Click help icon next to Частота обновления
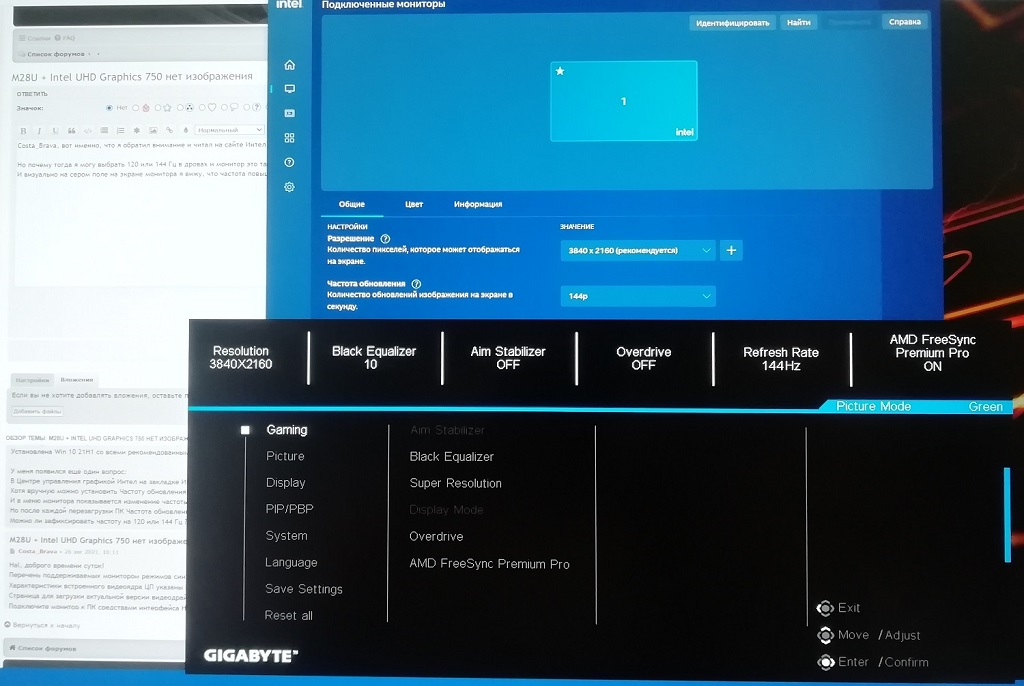Viewport: 1024px width, 686px height. (x=416, y=284)
